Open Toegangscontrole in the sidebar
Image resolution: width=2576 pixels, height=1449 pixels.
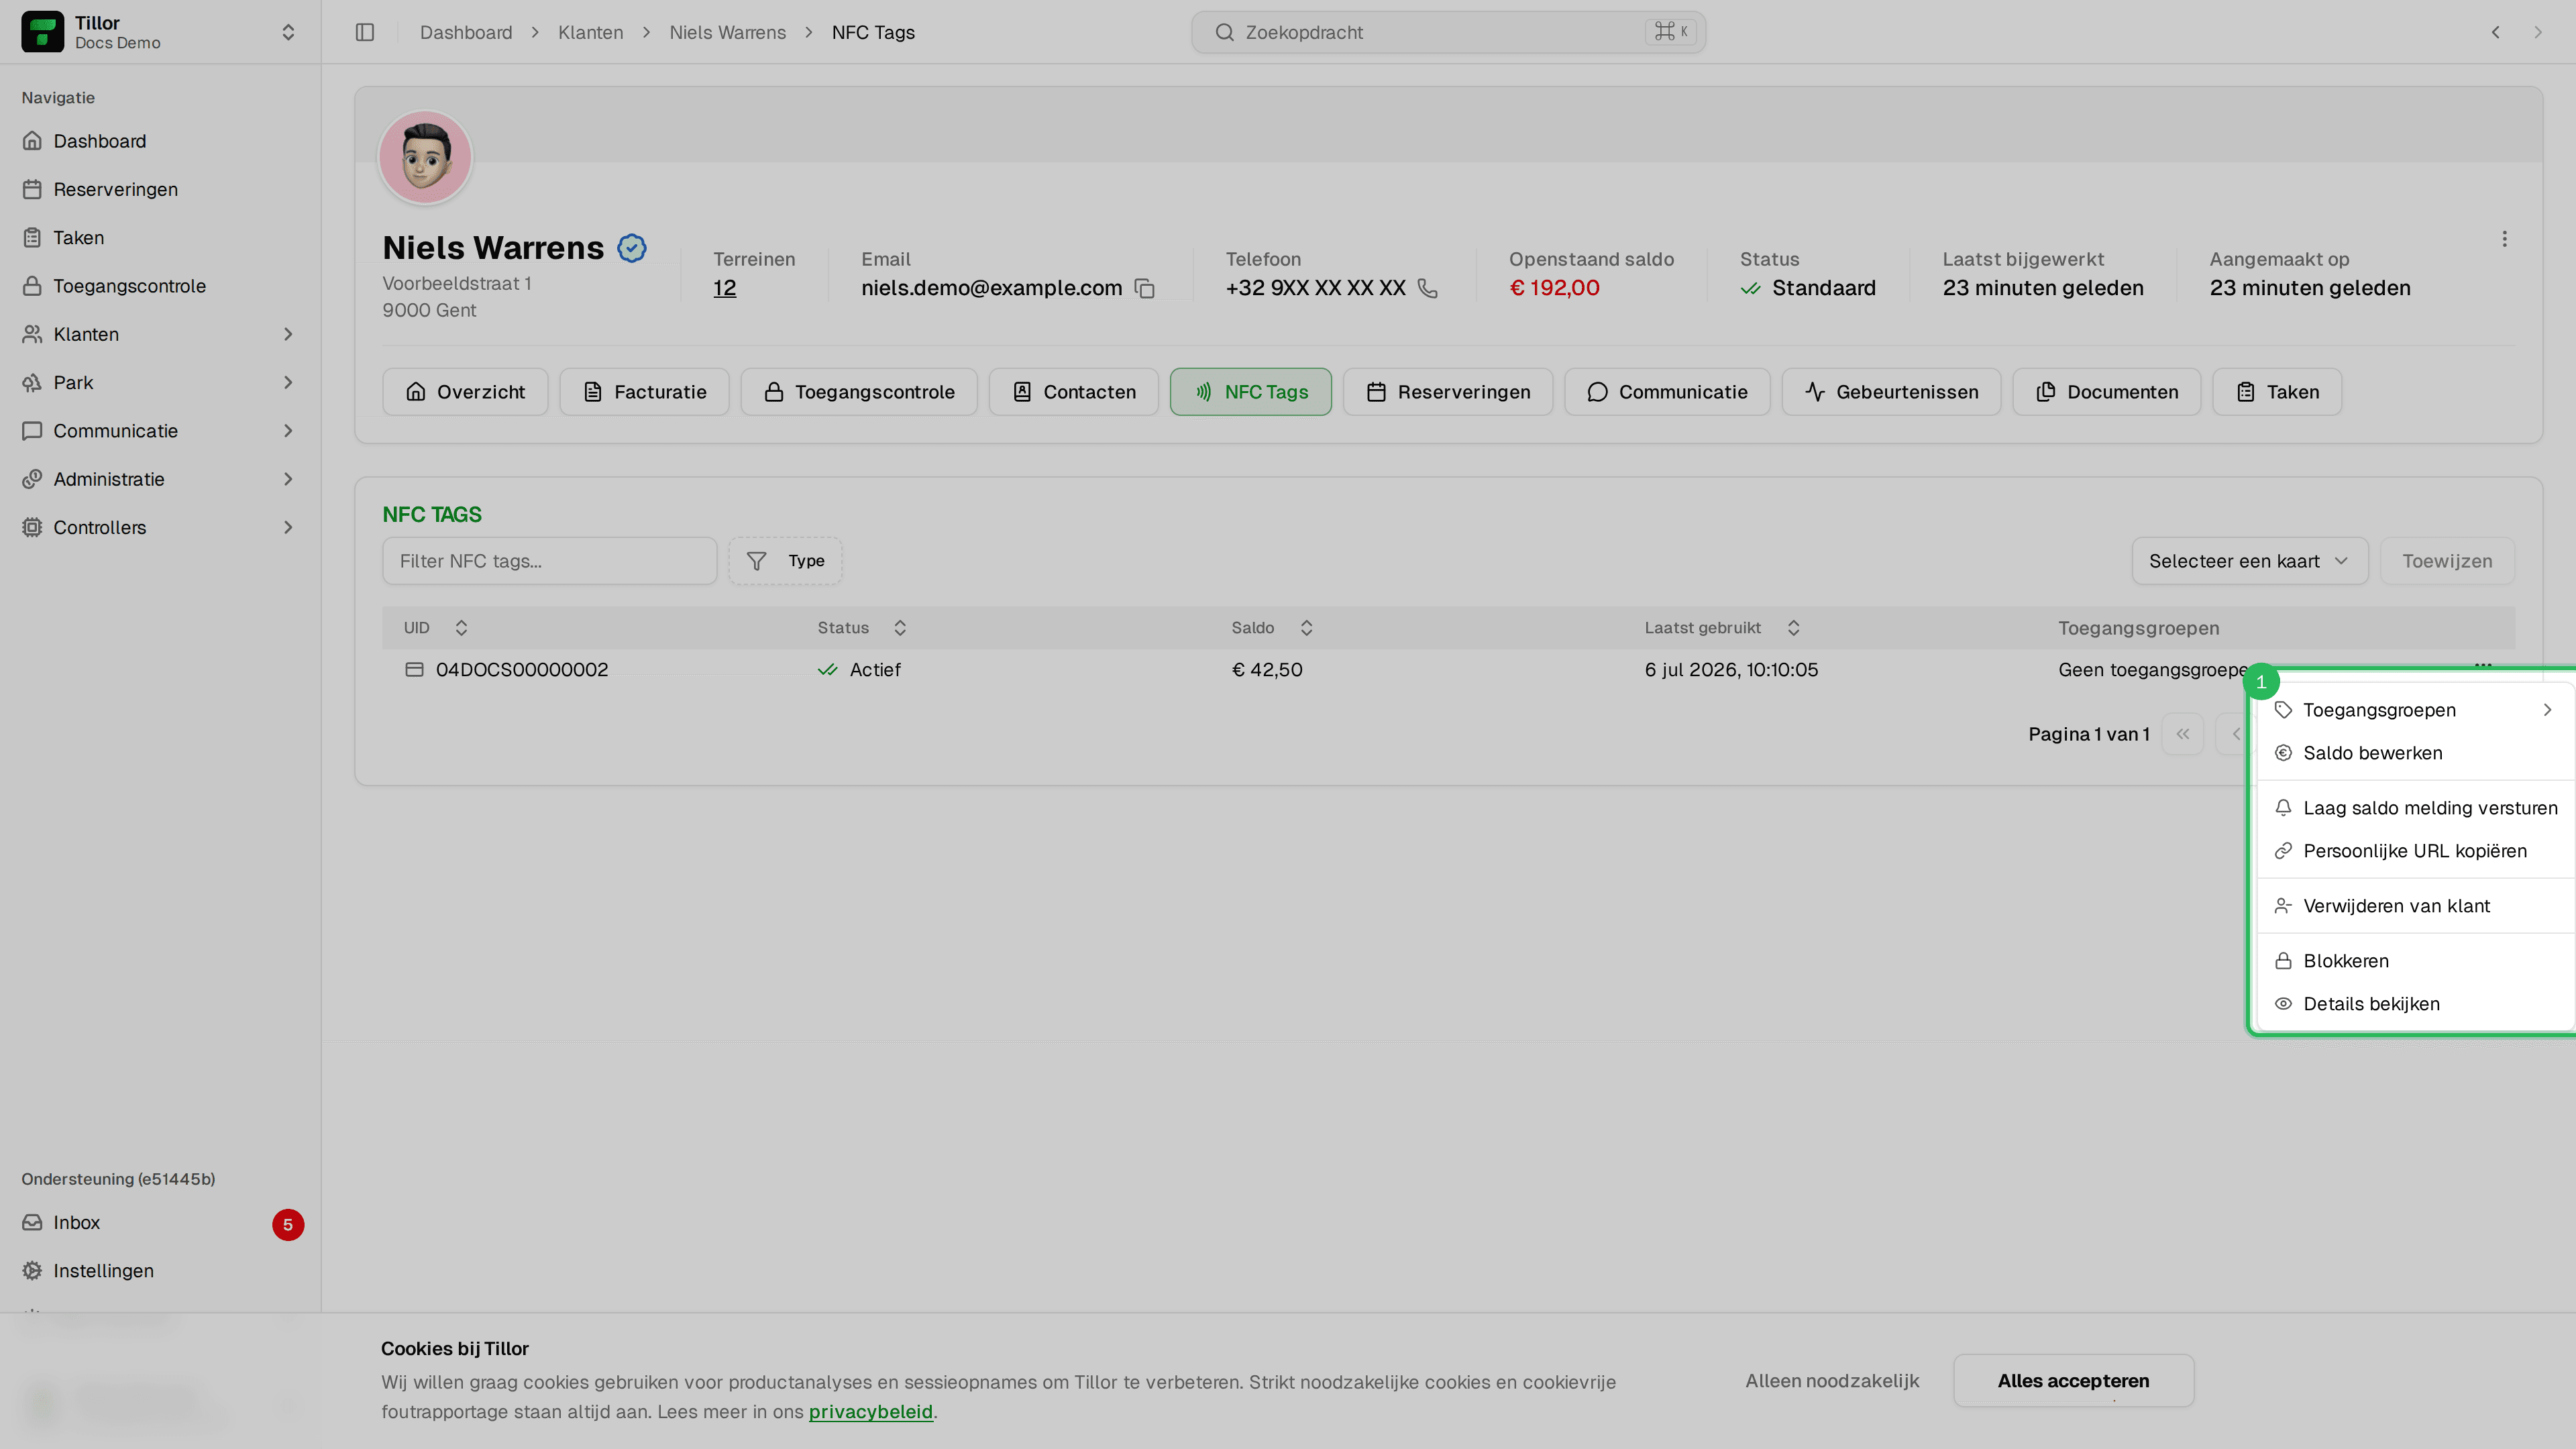tap(160, 286)
